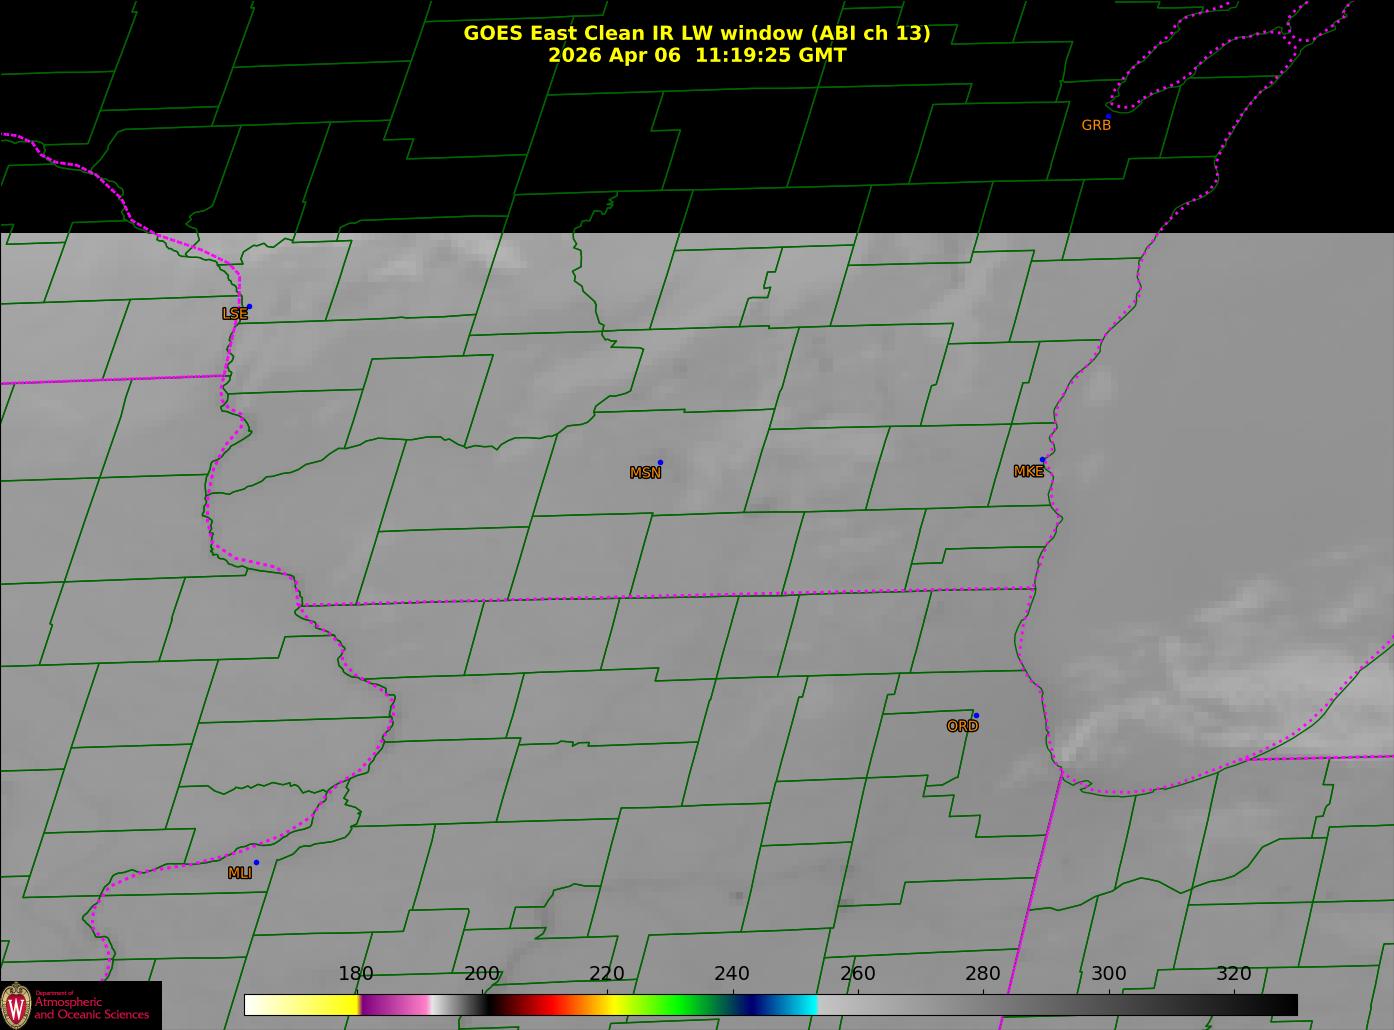
Task: Pick the yellow section of the colorbar
Action: click(x=310, y=1005)
